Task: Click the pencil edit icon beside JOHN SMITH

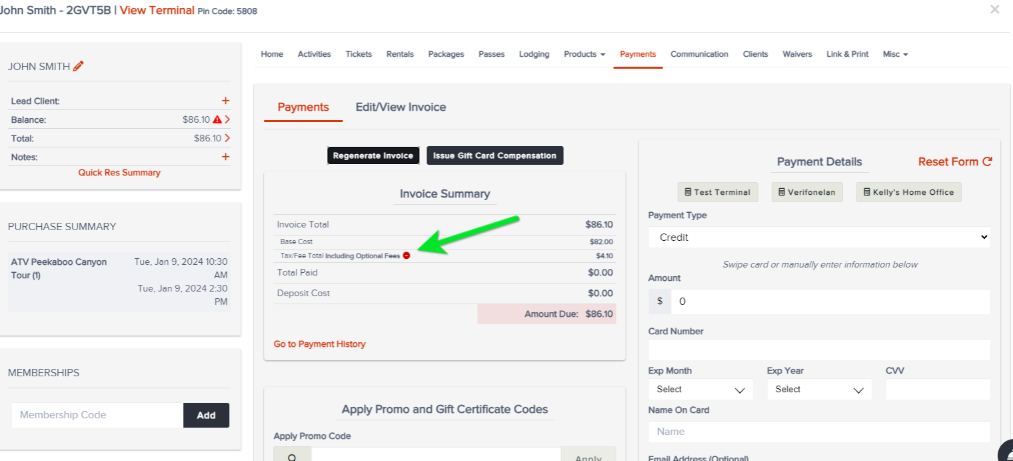Action: pos(78,66)
